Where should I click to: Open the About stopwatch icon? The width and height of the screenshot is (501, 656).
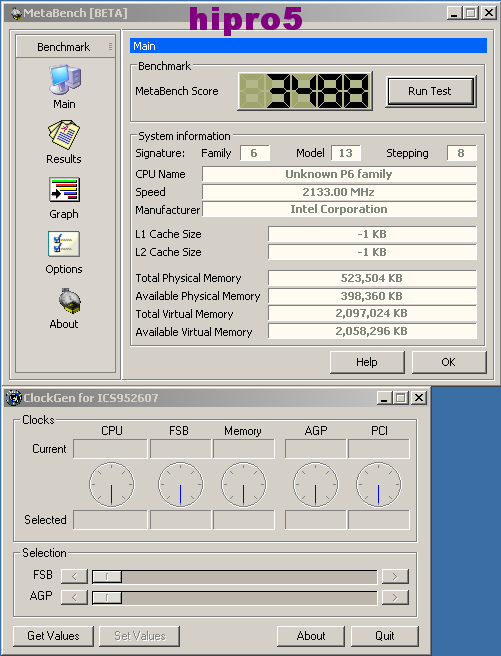[69, 301]
